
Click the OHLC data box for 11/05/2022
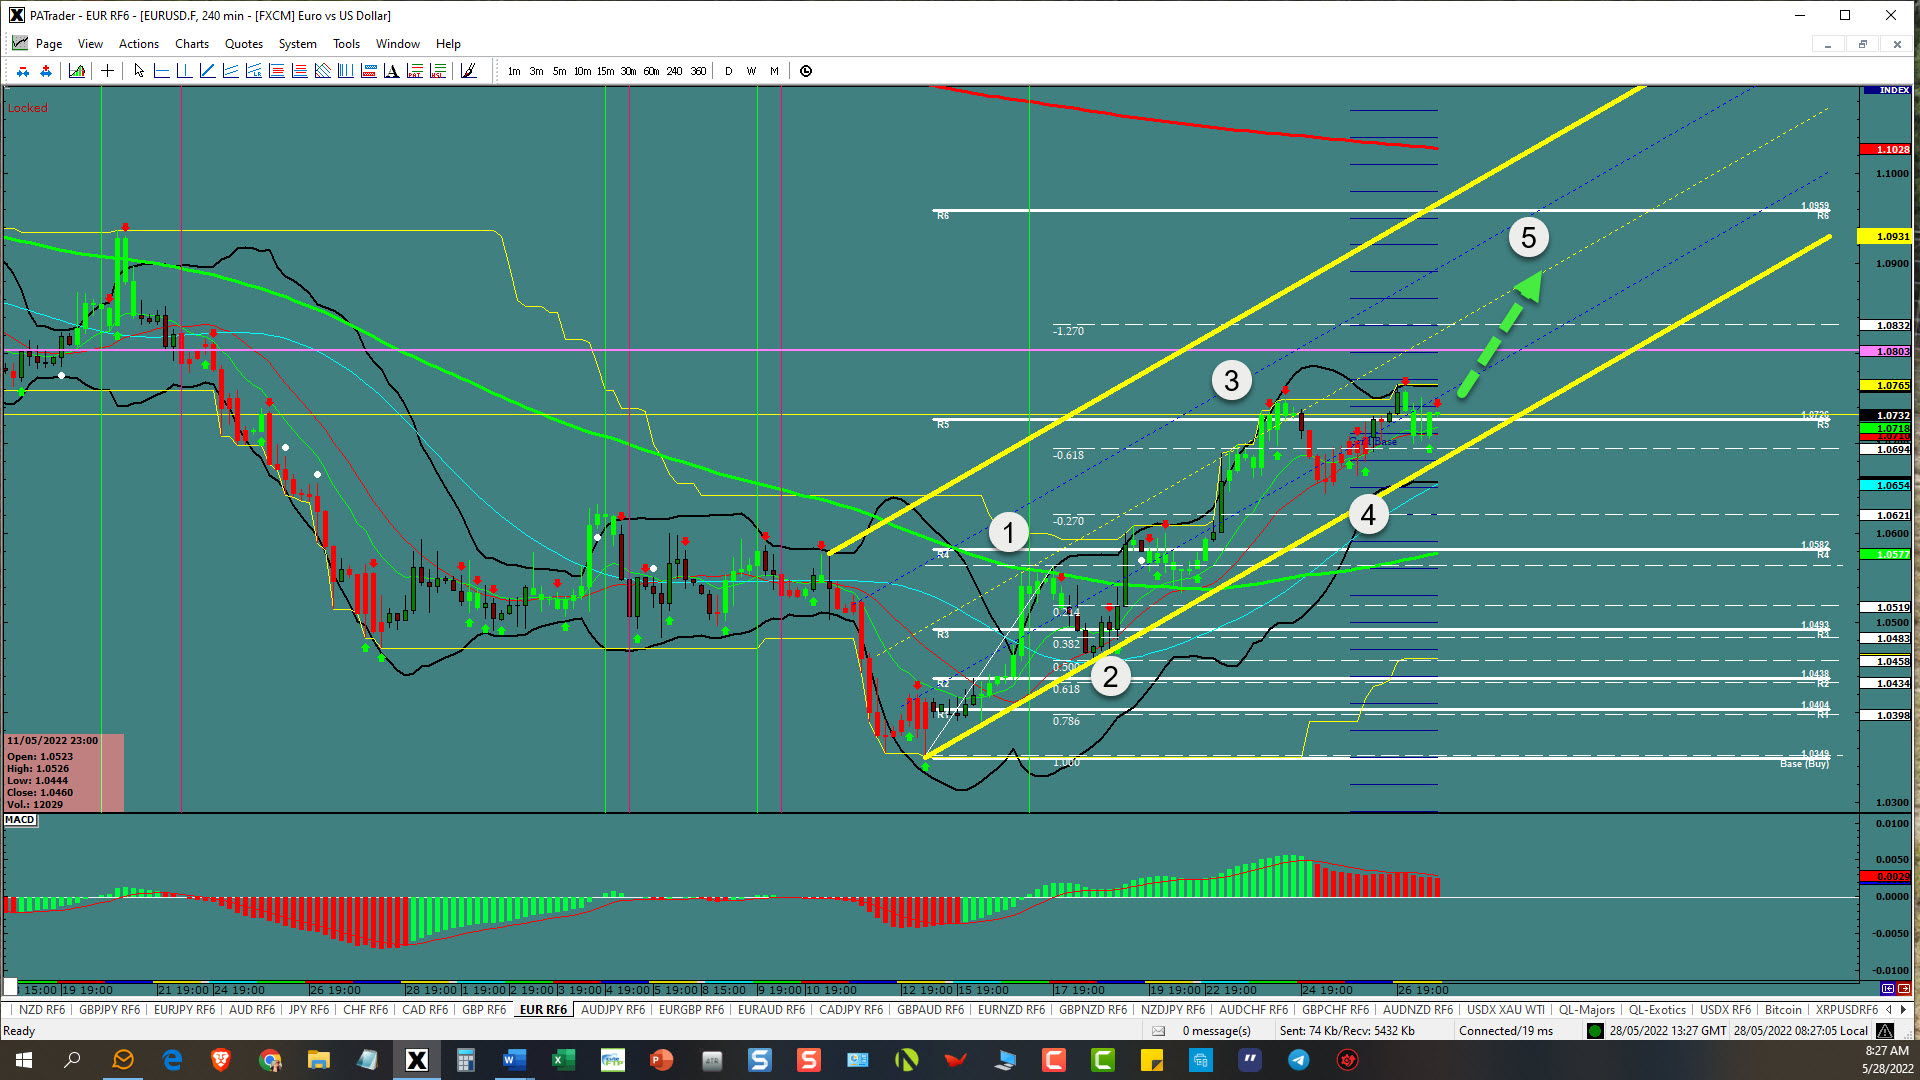coord(64,772)
